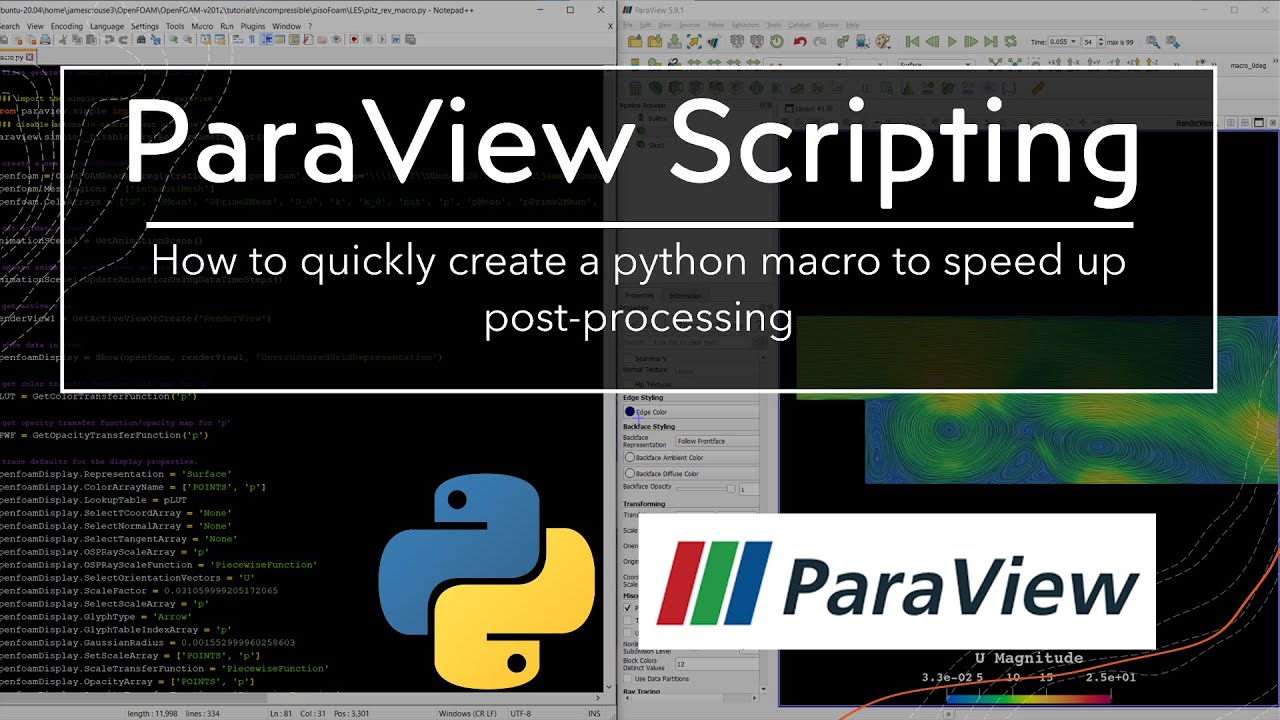Click 'Ln : 81' in status bar

281,713
